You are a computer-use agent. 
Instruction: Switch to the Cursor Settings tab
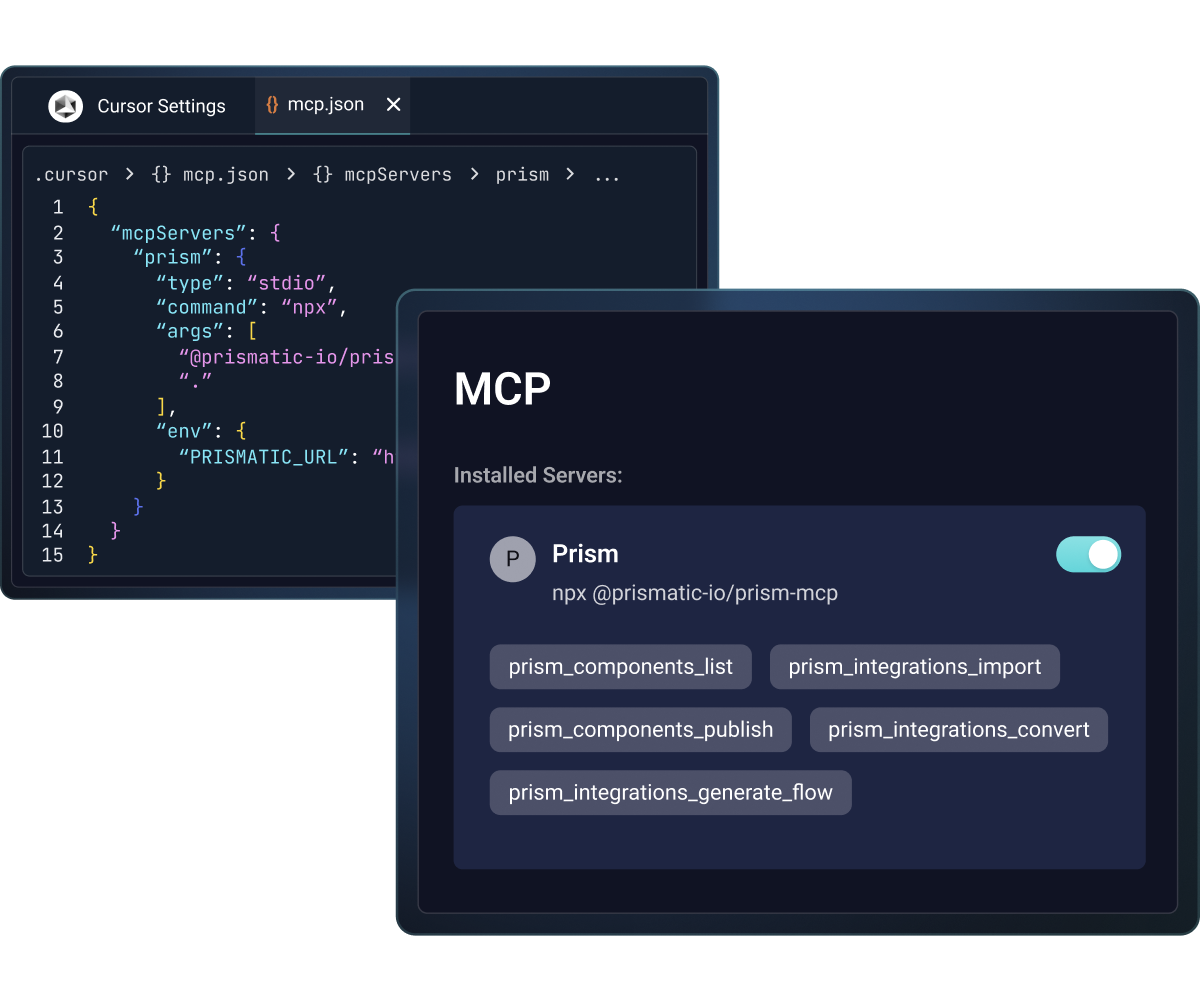pyautogui.click(x=135, y=106)
